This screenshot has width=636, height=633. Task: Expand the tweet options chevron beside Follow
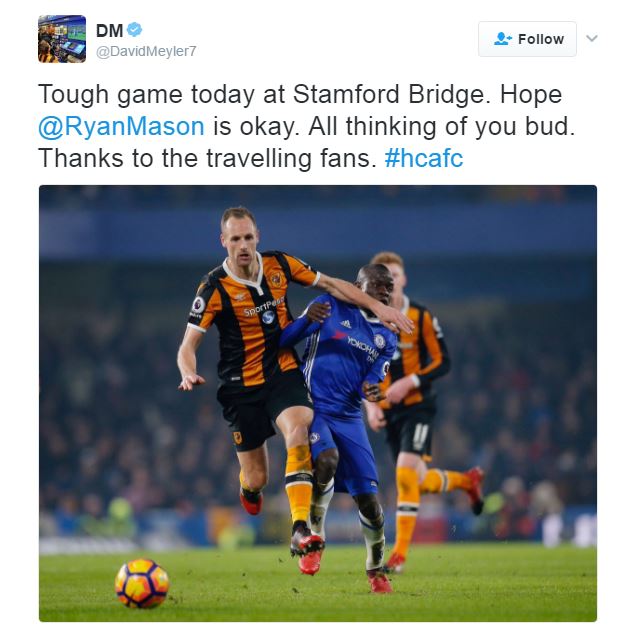pyautogui.click(x=592, y=39)
